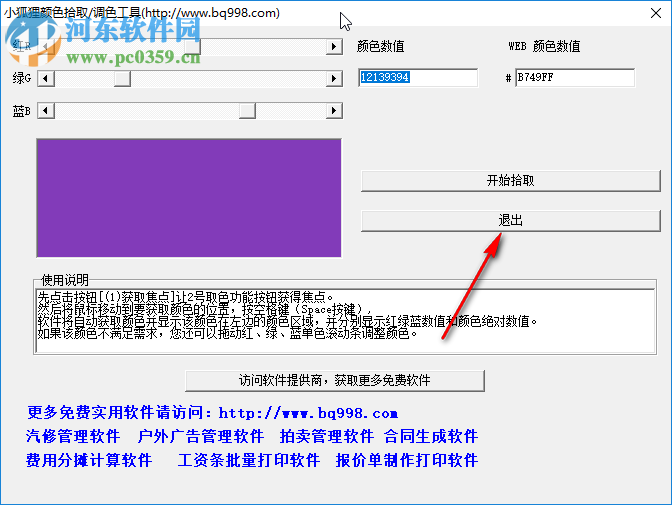Click the 颜色数值 field showing 12139394
672x505 pixels.
tap(418, 78)
